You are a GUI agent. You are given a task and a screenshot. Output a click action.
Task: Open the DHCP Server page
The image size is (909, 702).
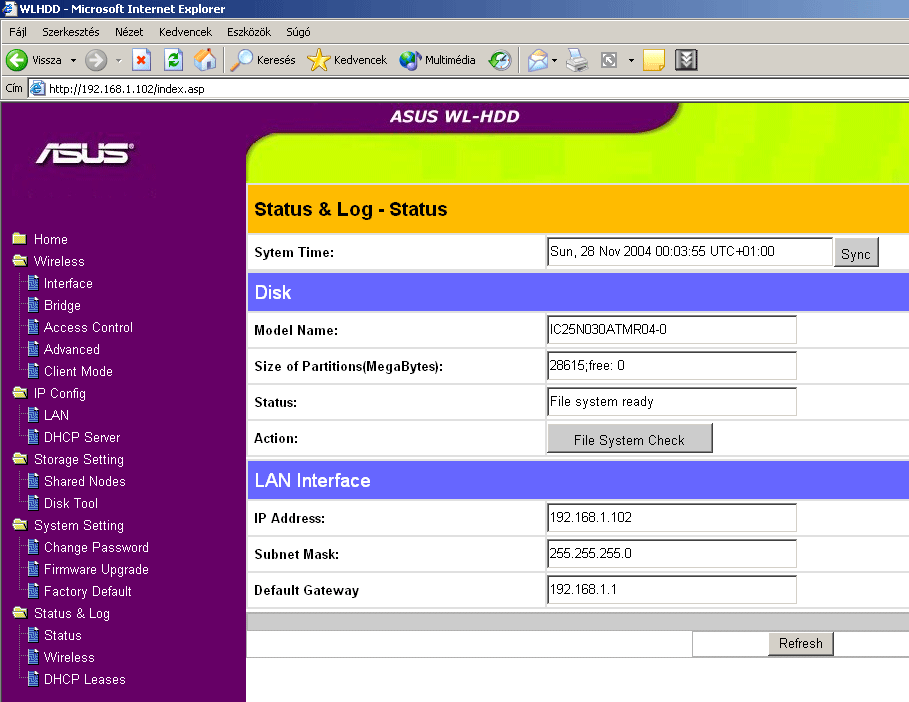74,437
